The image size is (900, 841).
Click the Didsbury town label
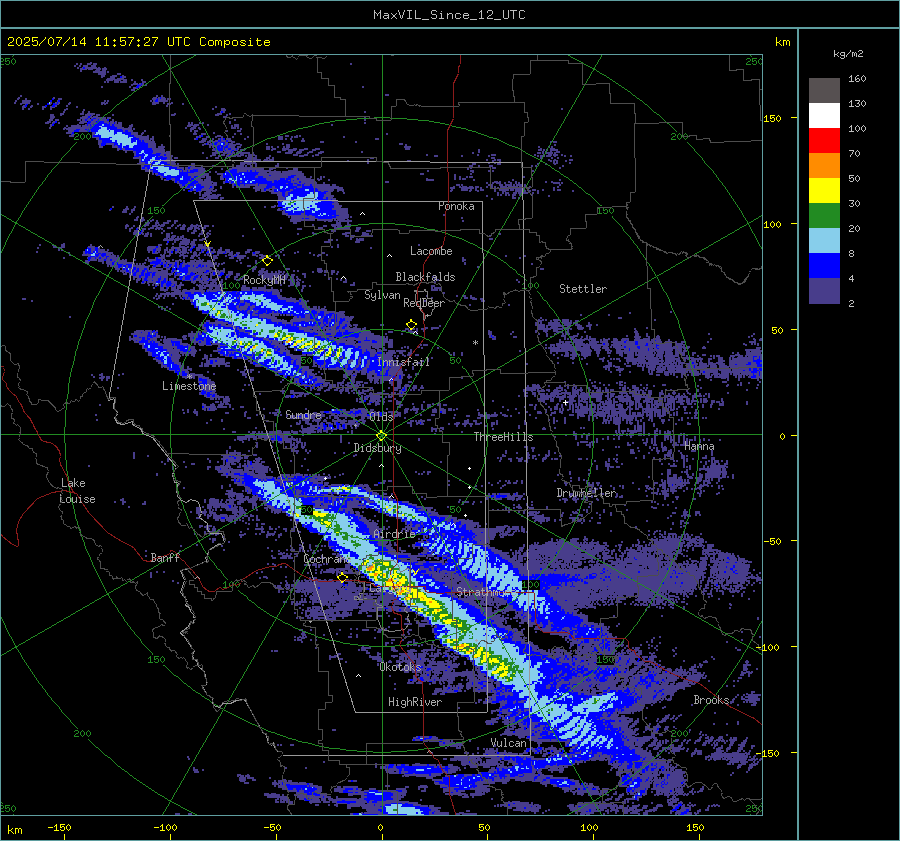[x=377, y=448]
